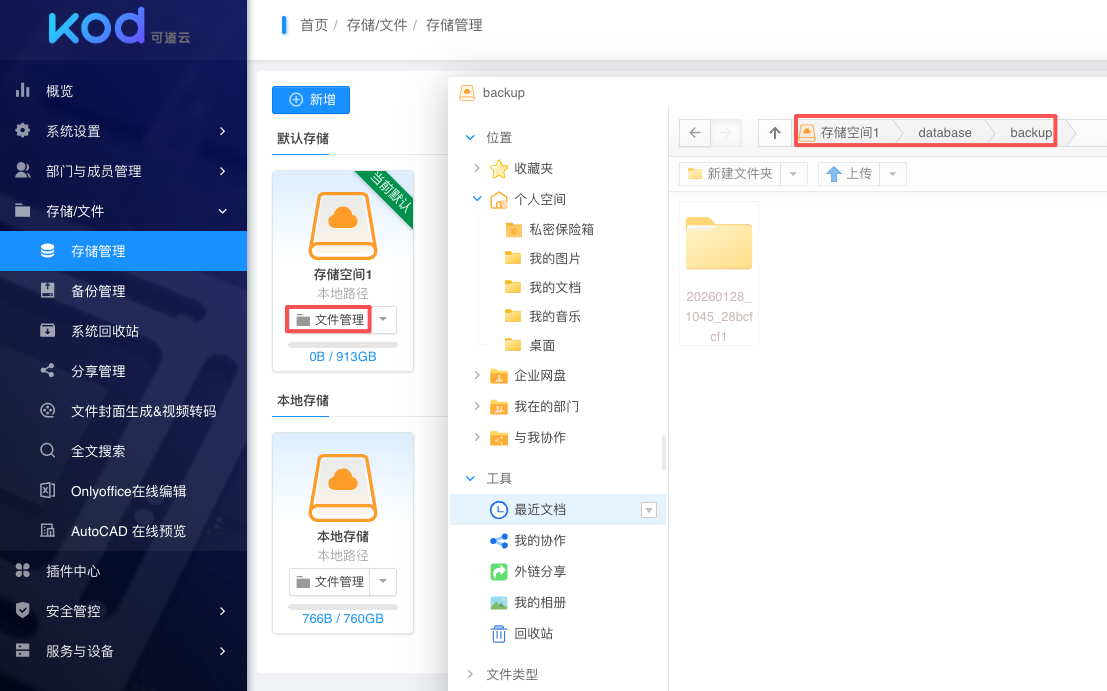Click the back navigation arrow button
The image size is (1107, 691).
coord(695,133)
